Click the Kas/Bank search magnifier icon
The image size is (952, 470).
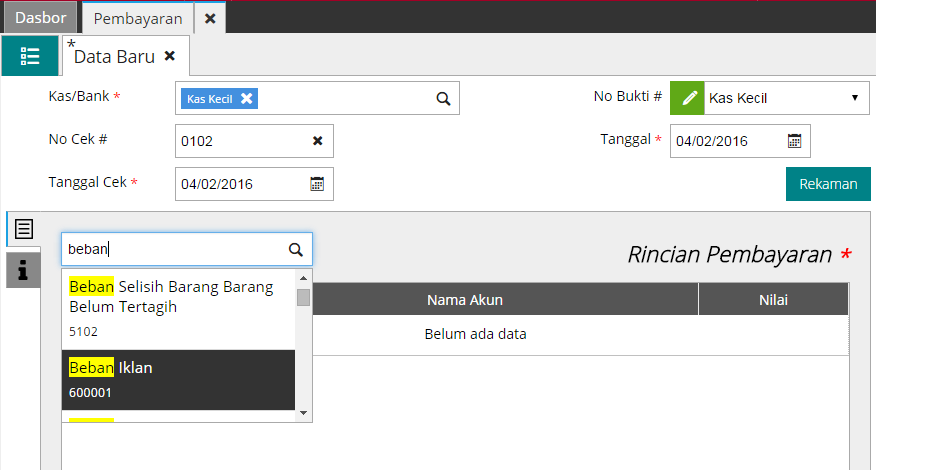point(443,98)
